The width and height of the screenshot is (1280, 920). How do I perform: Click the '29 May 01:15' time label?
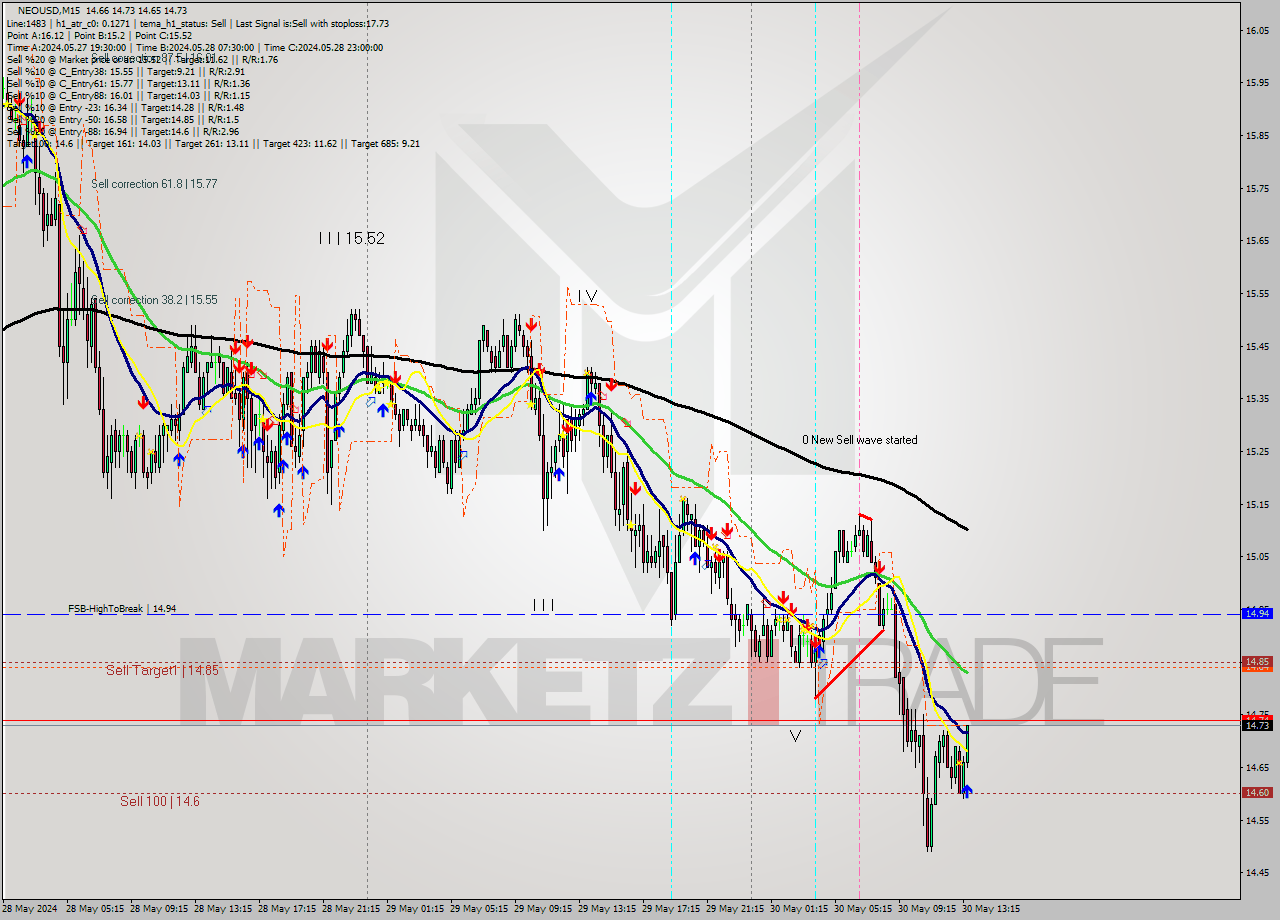coord(416,909)
